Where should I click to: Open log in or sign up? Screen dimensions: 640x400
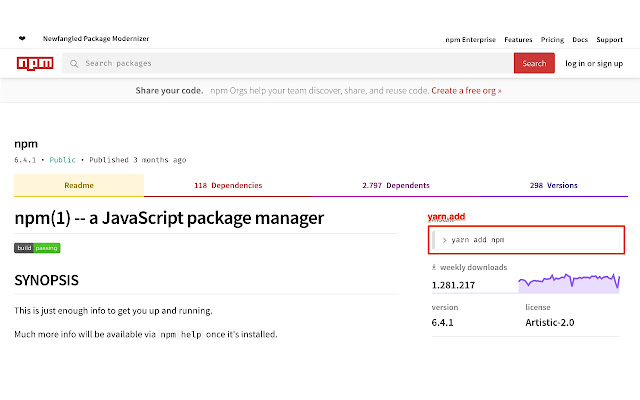(x=594, y=64)
